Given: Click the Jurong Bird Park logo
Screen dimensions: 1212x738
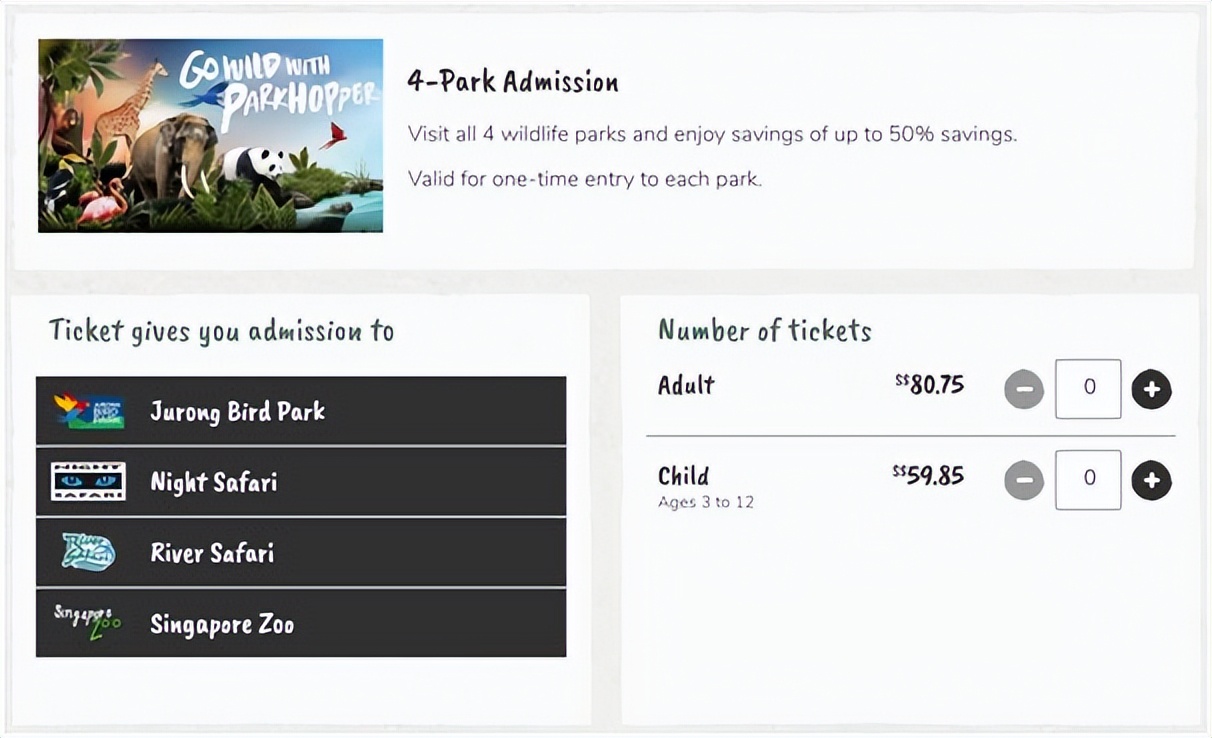Looking at the screenshot, I should pyautogui.click(x=89, y=411).
